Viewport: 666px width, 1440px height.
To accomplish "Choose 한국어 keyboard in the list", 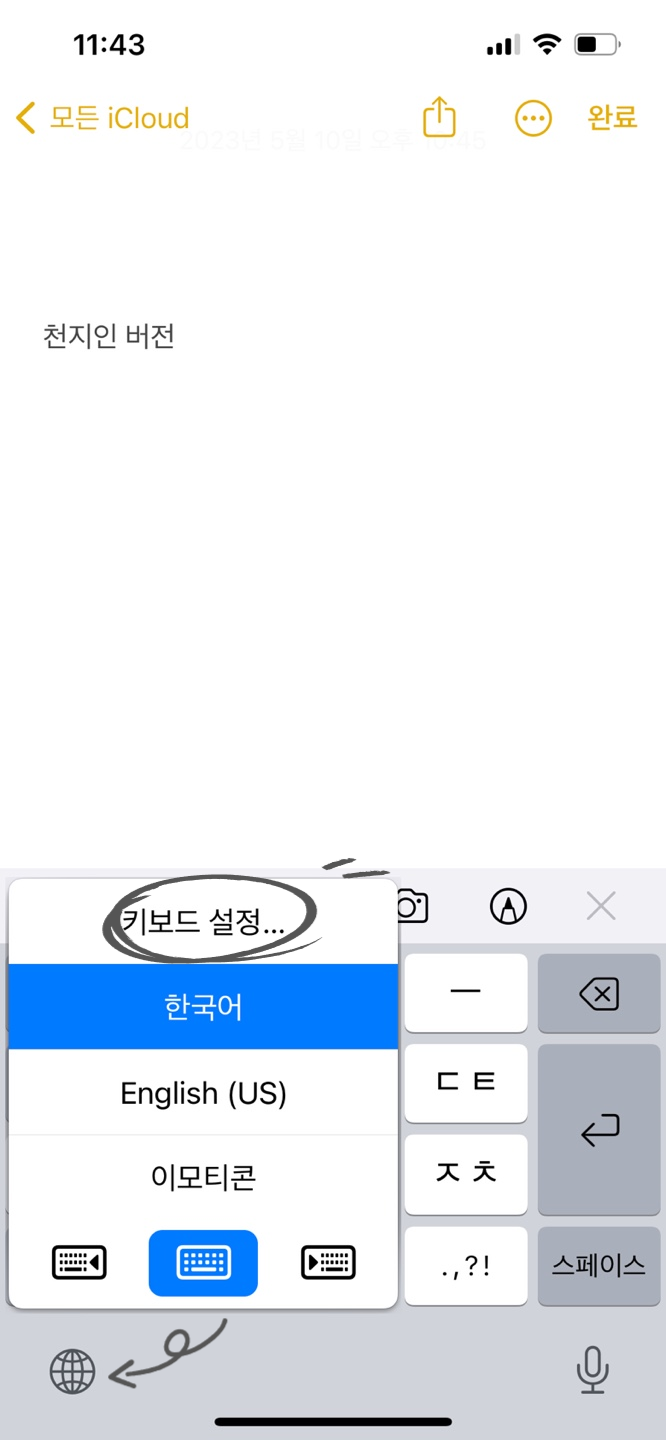I will [x=203, y=1006].
